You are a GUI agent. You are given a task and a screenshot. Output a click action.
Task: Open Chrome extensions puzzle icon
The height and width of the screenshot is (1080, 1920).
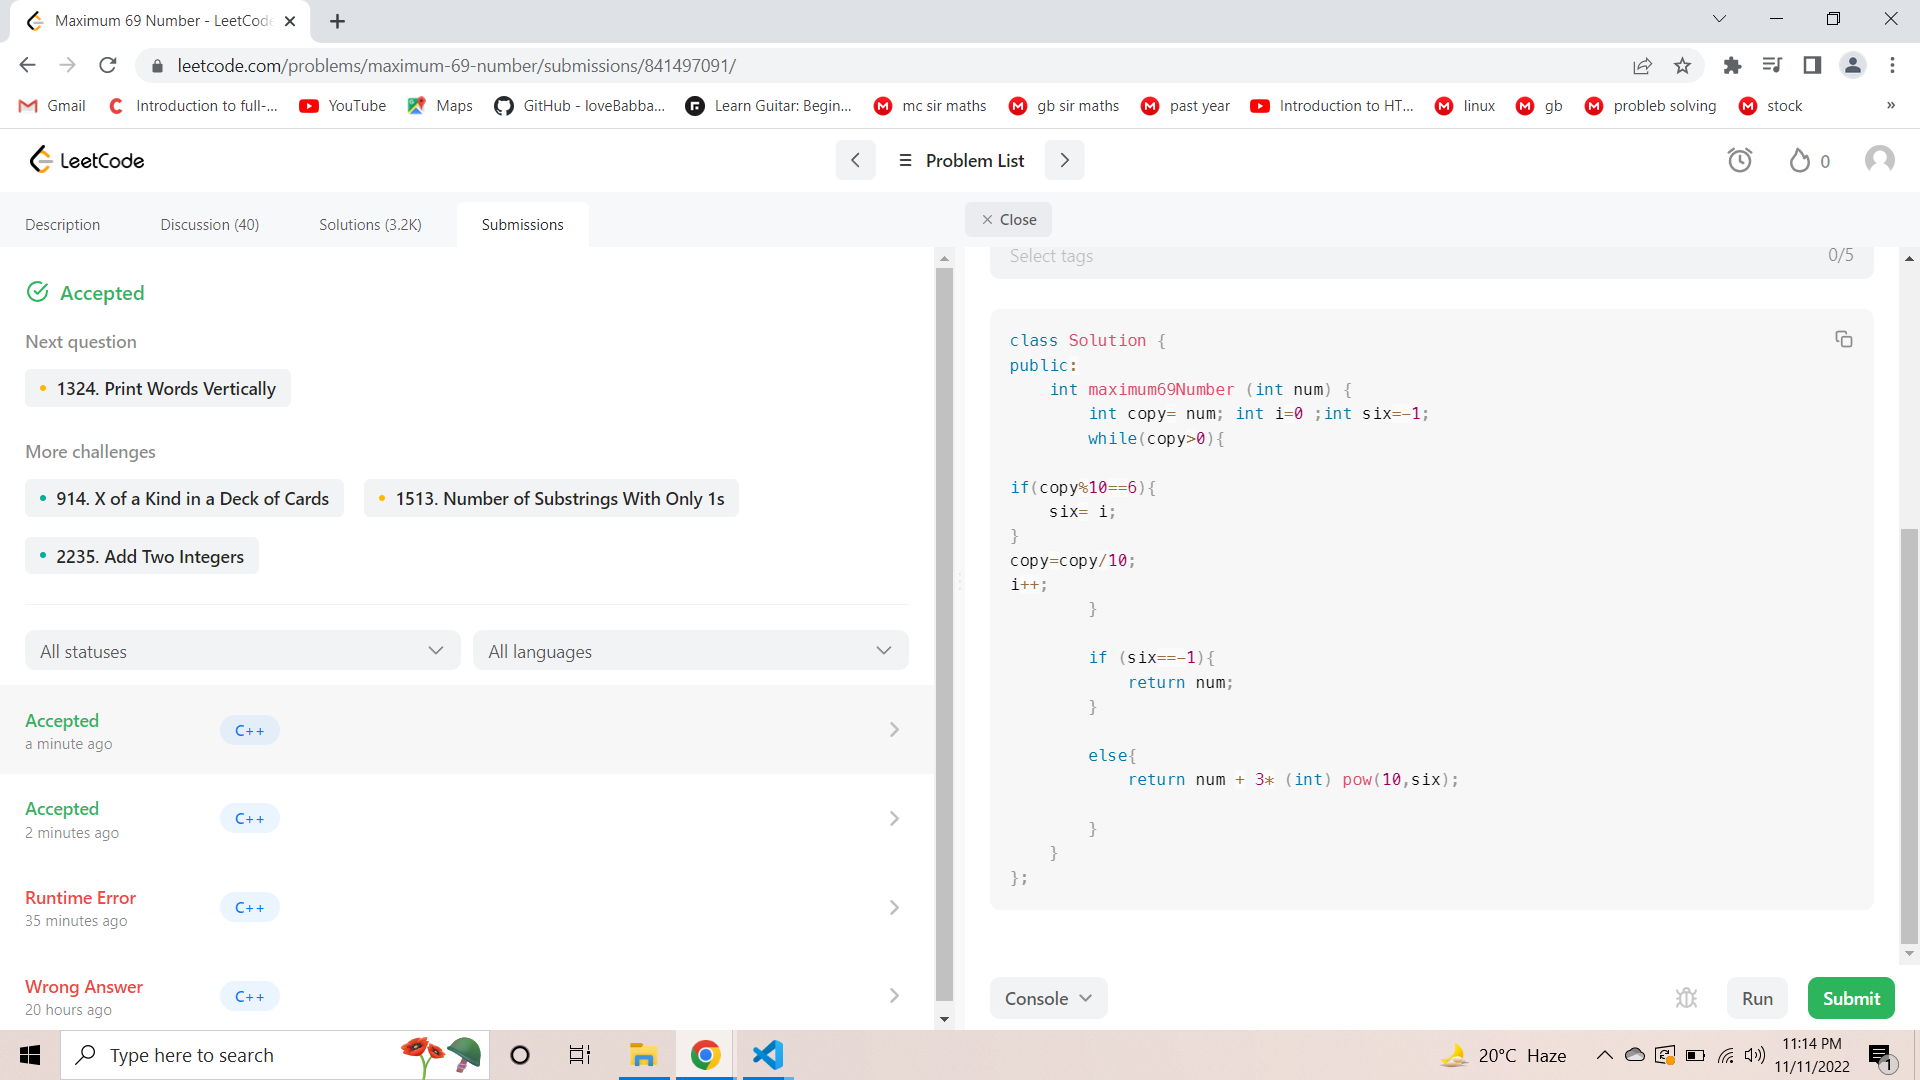click(1732, 65)
